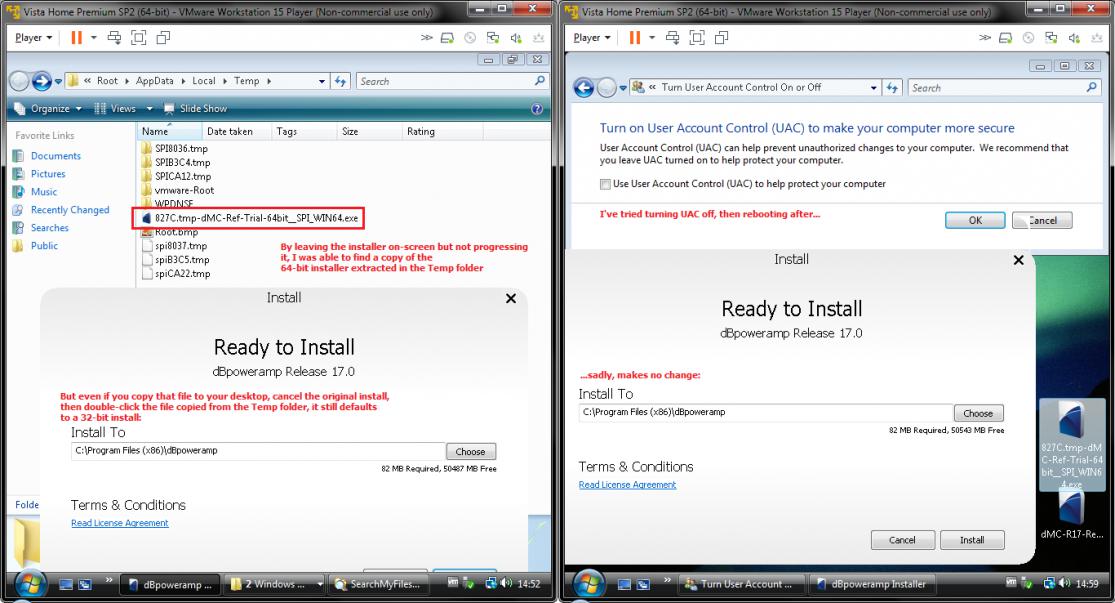Open Music favorite link
1115x603 pixels.
coord(43,192)
